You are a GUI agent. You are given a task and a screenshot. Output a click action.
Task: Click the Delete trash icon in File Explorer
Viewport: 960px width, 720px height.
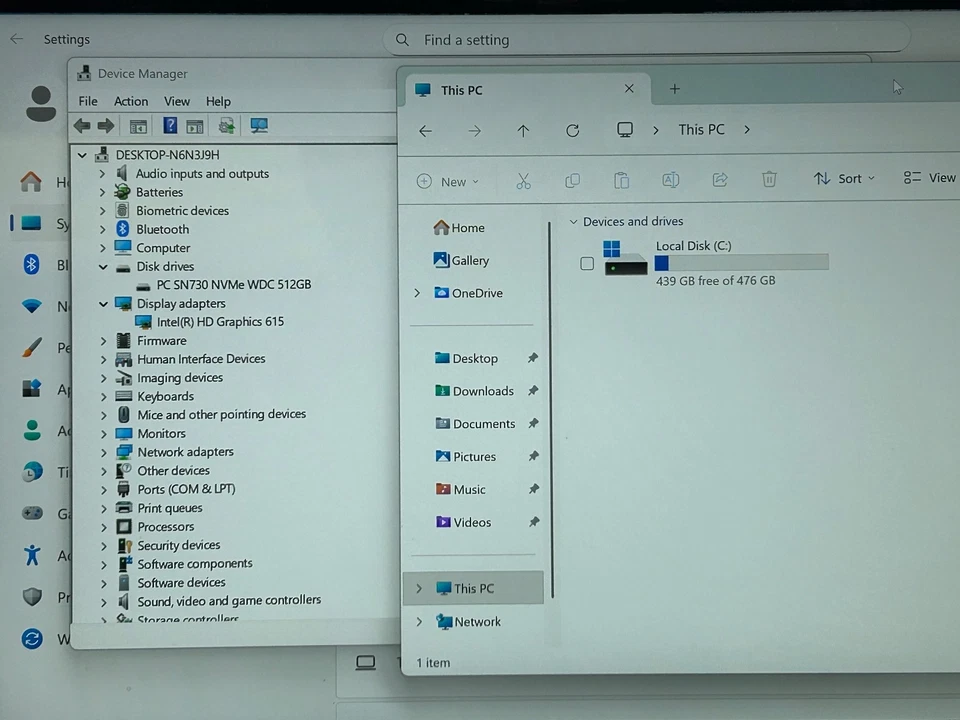coord(769,179)
